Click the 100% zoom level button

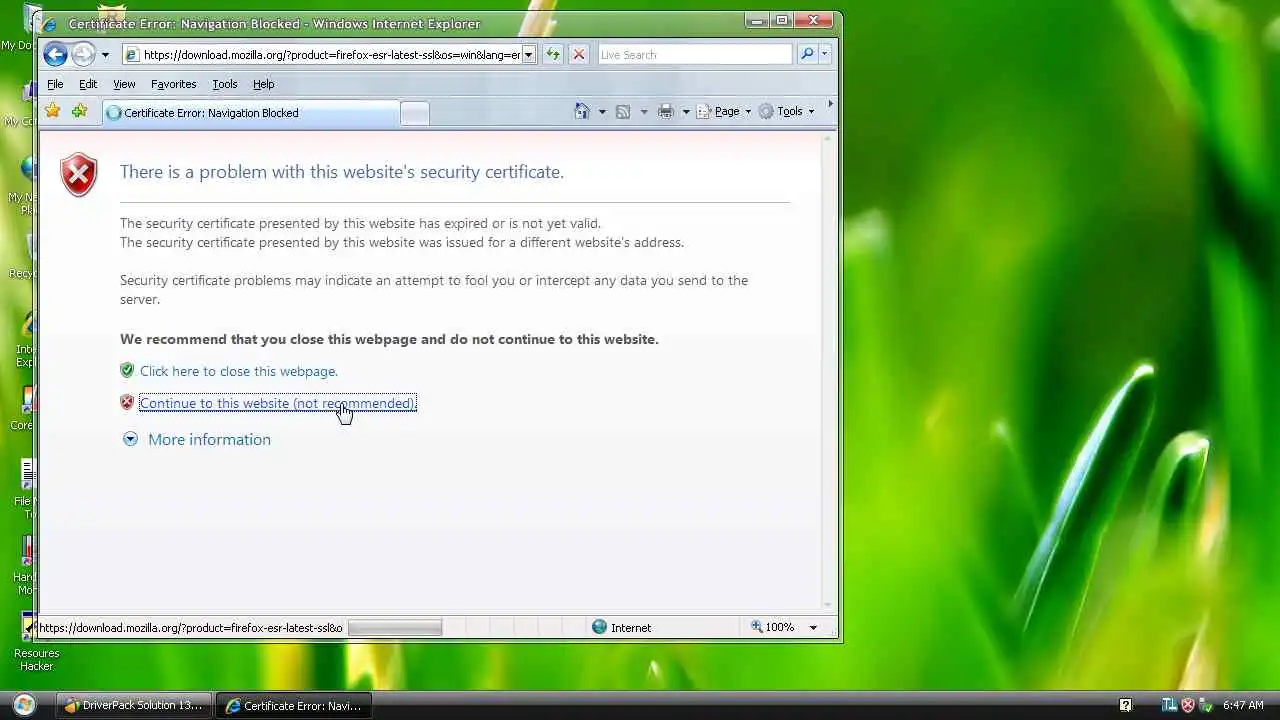point(772,627)
